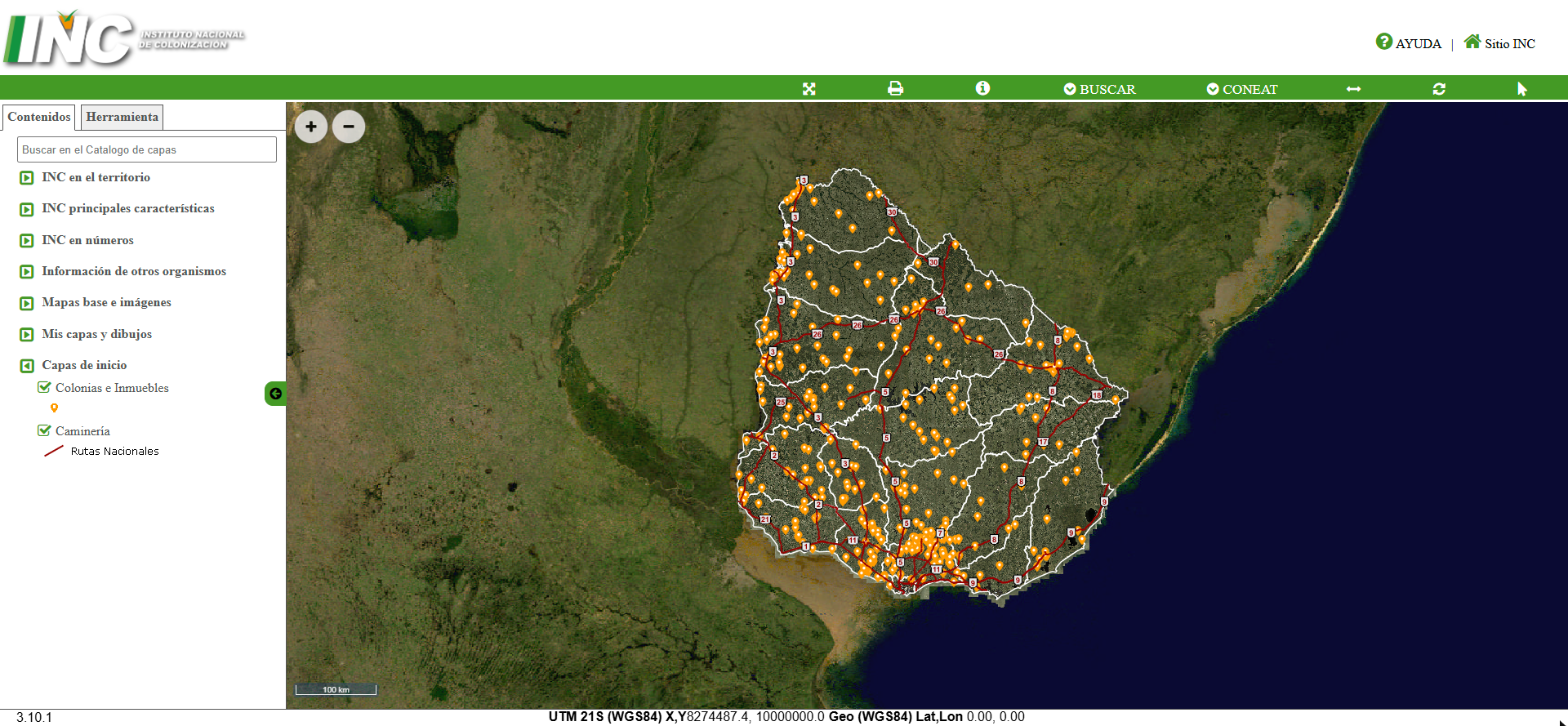This screenshot has width=1568, height=726.
Task: Click the INC Instituto Nacional logo
Action: pyautogui.click(x=124, y=37)
